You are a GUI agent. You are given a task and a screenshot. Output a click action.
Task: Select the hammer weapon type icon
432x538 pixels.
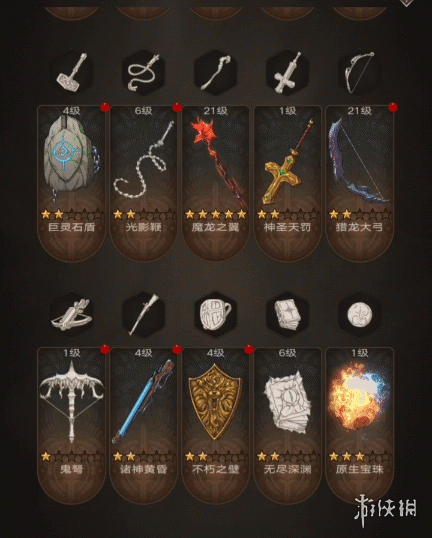click(x=71, y=73)
